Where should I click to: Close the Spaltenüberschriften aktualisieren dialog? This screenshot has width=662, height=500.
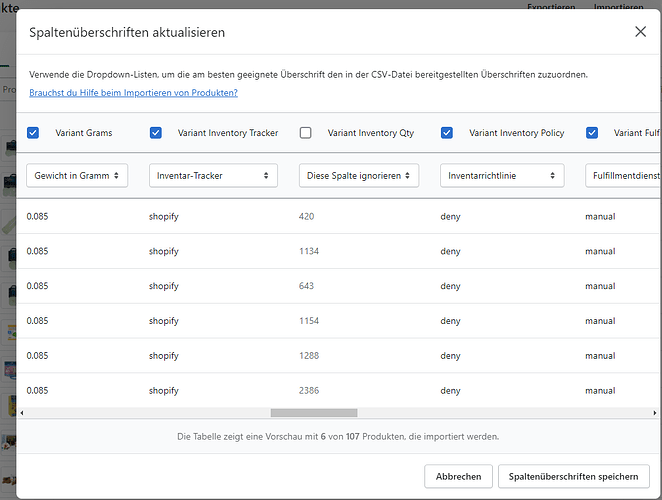click(641, 32)
